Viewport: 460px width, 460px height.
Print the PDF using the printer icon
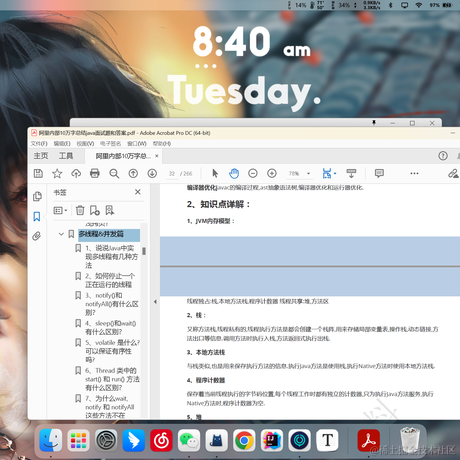[x=95, y=173]
